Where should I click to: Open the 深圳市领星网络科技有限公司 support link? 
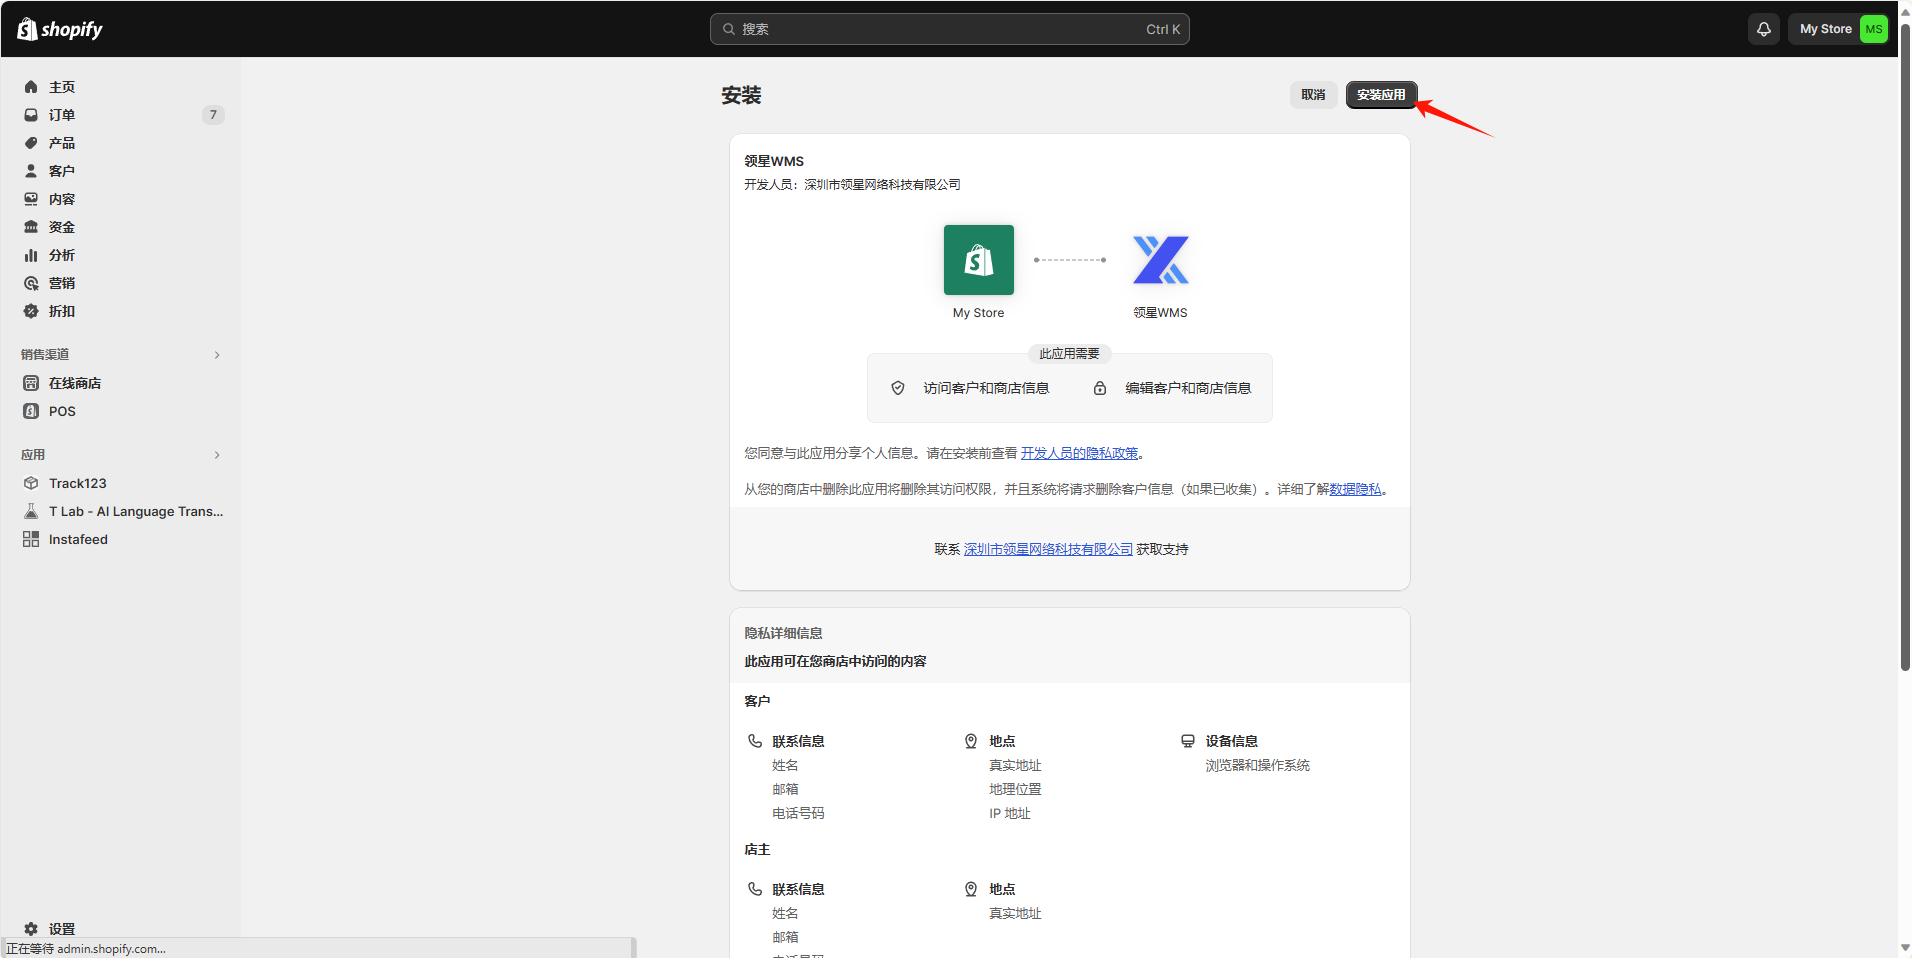click(1048, 549)
